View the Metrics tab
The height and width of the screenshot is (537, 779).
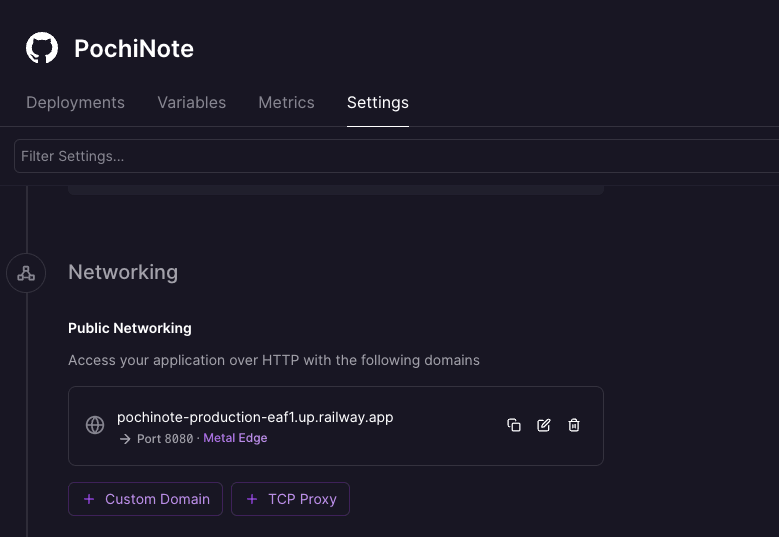[286, 102]
